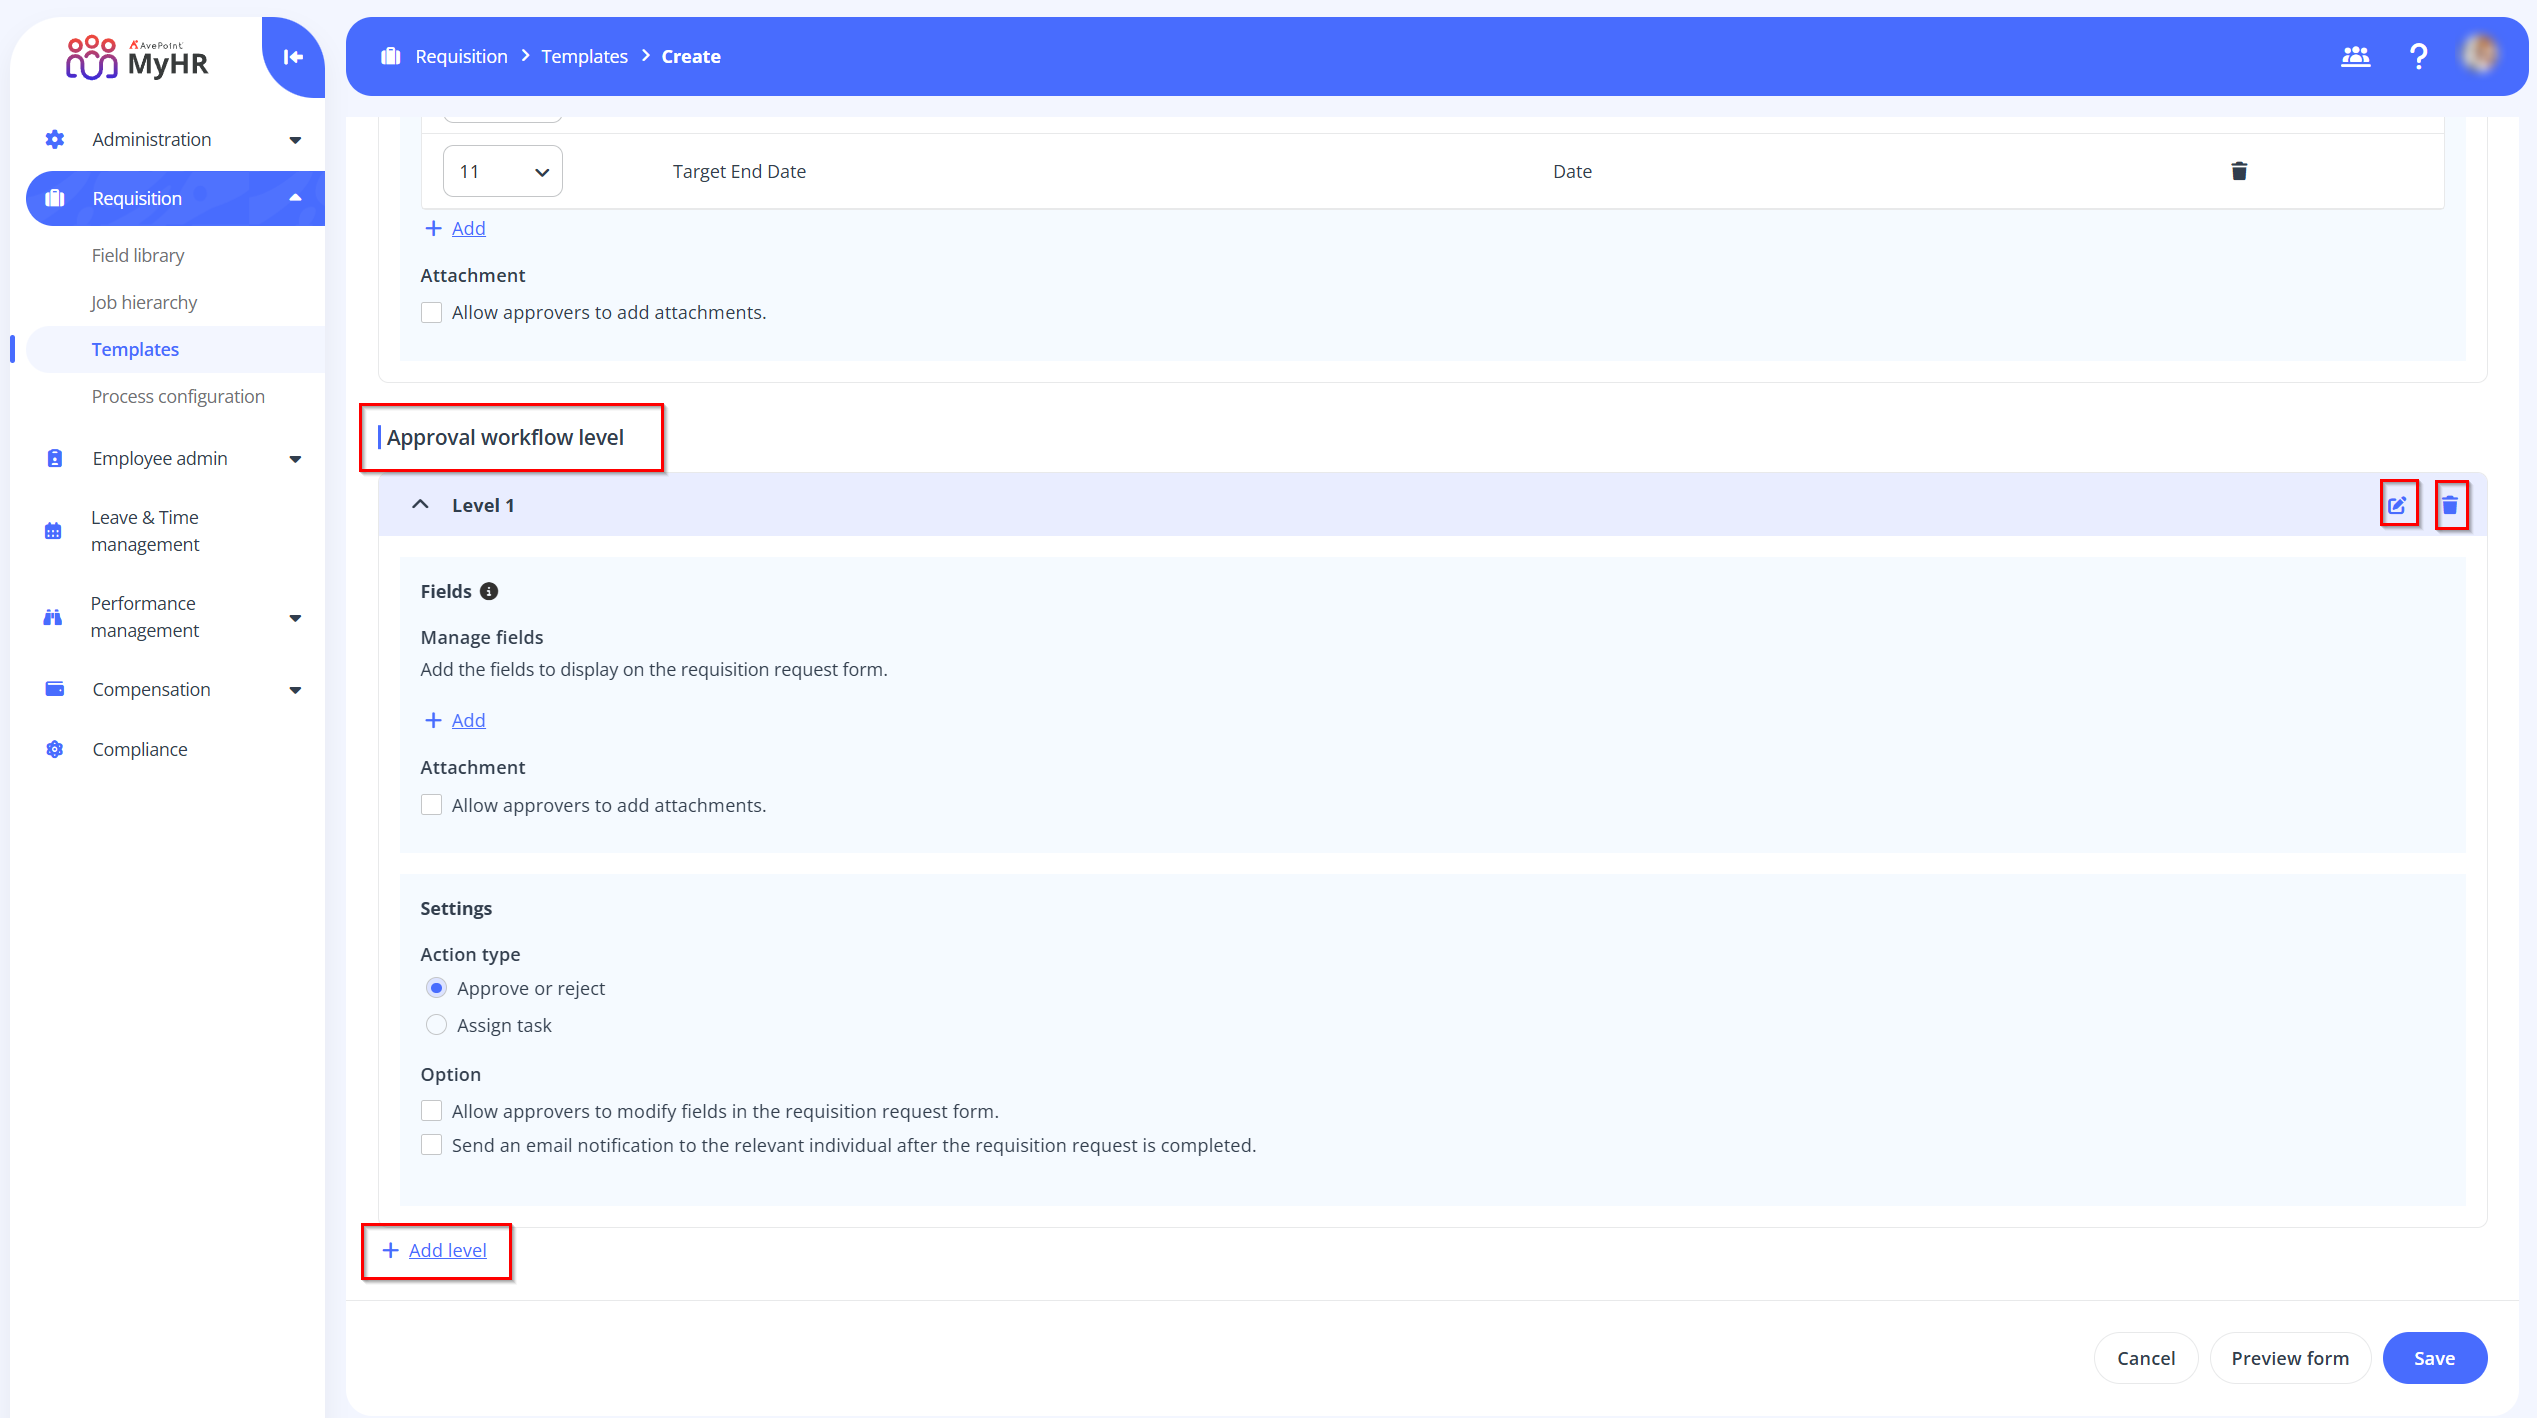Edit Level 1 with the pencil icon
The height and width of the screenshot is (1418, 2537).
(2397, 505)
